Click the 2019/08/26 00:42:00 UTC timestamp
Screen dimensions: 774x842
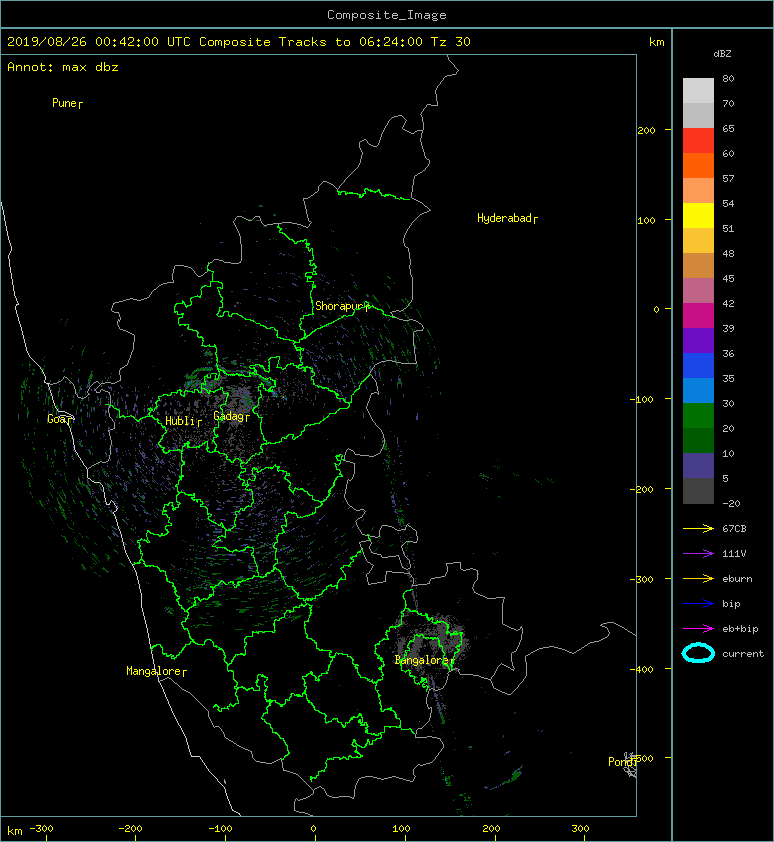pyautogui.click(x=99, y=42)
